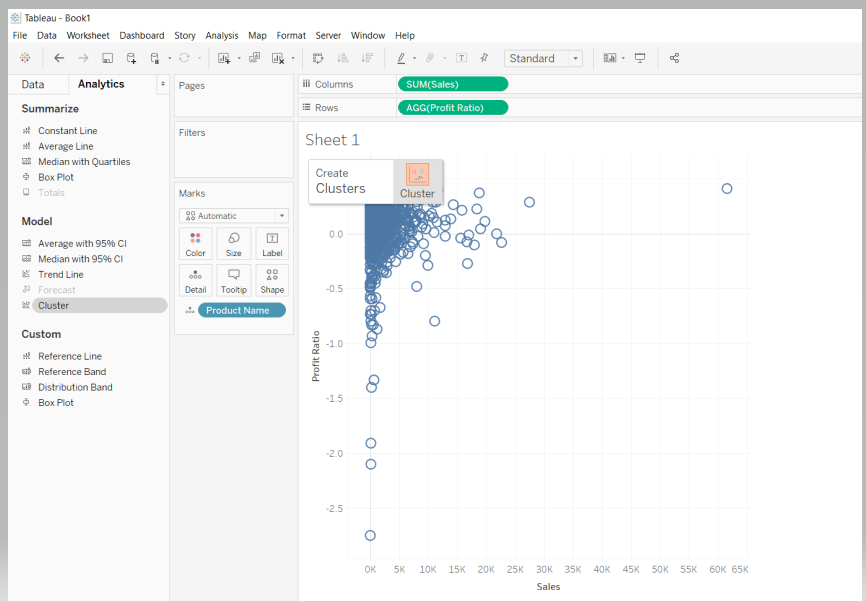Click the Tableau start page logo icon
The width and height of the screenshot is (866, 601).
tap(25, 58)
